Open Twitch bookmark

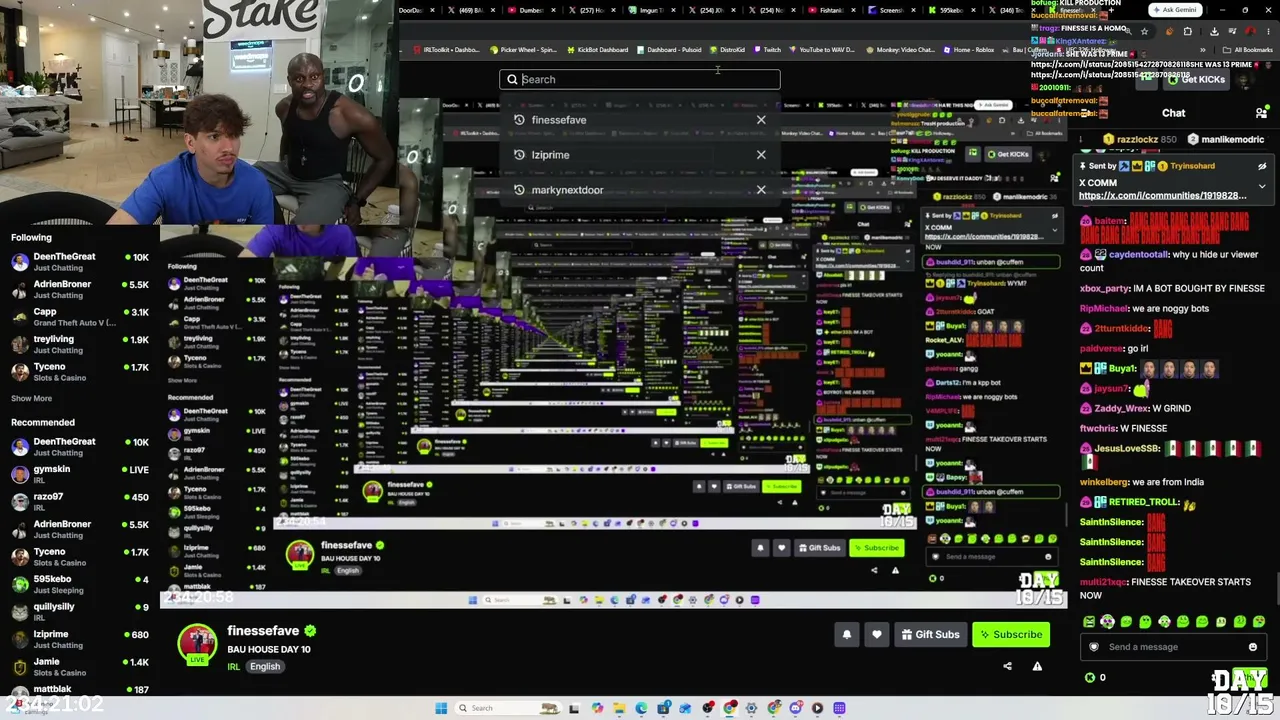tap(767, 50)
